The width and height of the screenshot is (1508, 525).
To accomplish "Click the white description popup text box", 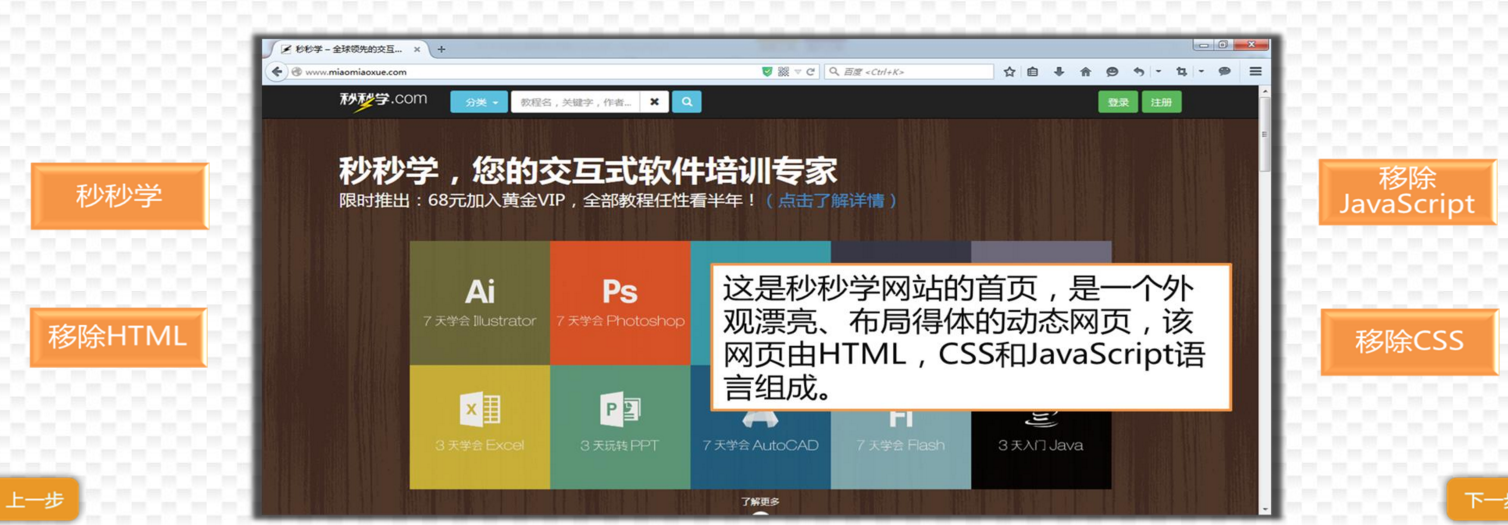I will coord(971,337).
